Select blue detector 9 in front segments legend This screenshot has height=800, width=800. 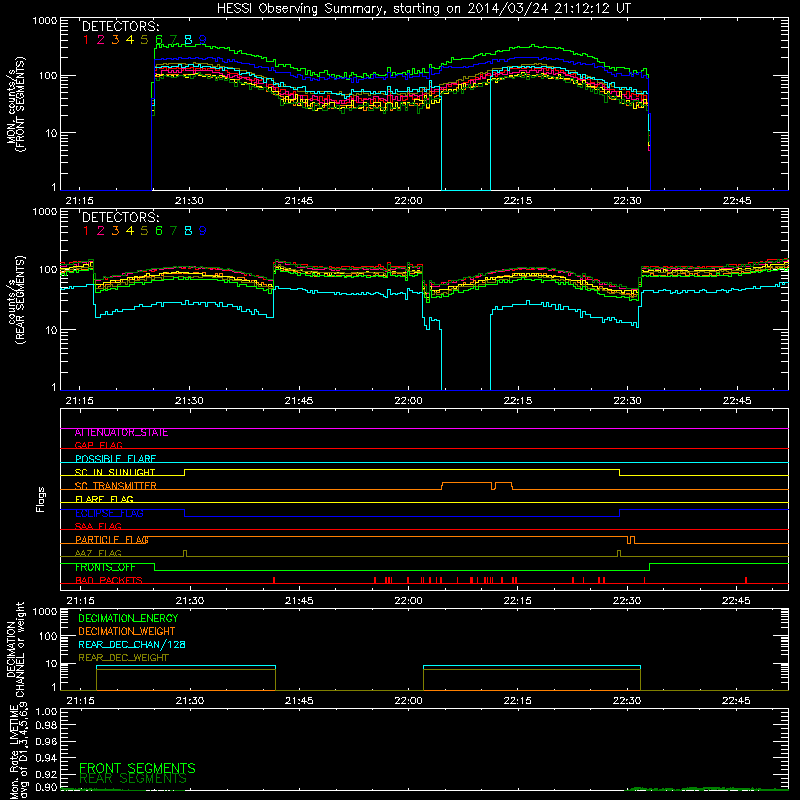(203, 39)
